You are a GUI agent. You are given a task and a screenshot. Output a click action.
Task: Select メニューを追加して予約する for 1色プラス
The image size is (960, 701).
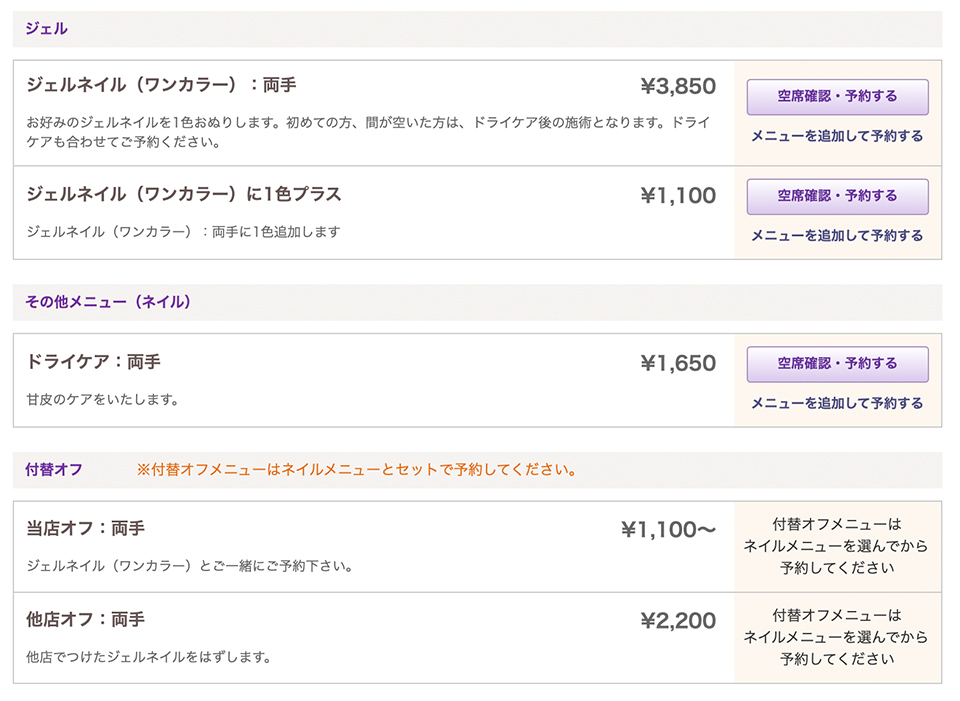837,236
